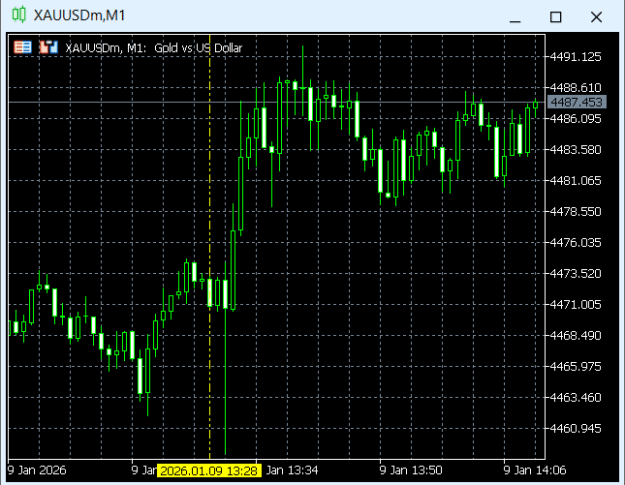This screenshot has width=625, height=485.
Task: Click the yellow crosshair date label 2026.01.09 13:28
Action: [x=209, y=471]
